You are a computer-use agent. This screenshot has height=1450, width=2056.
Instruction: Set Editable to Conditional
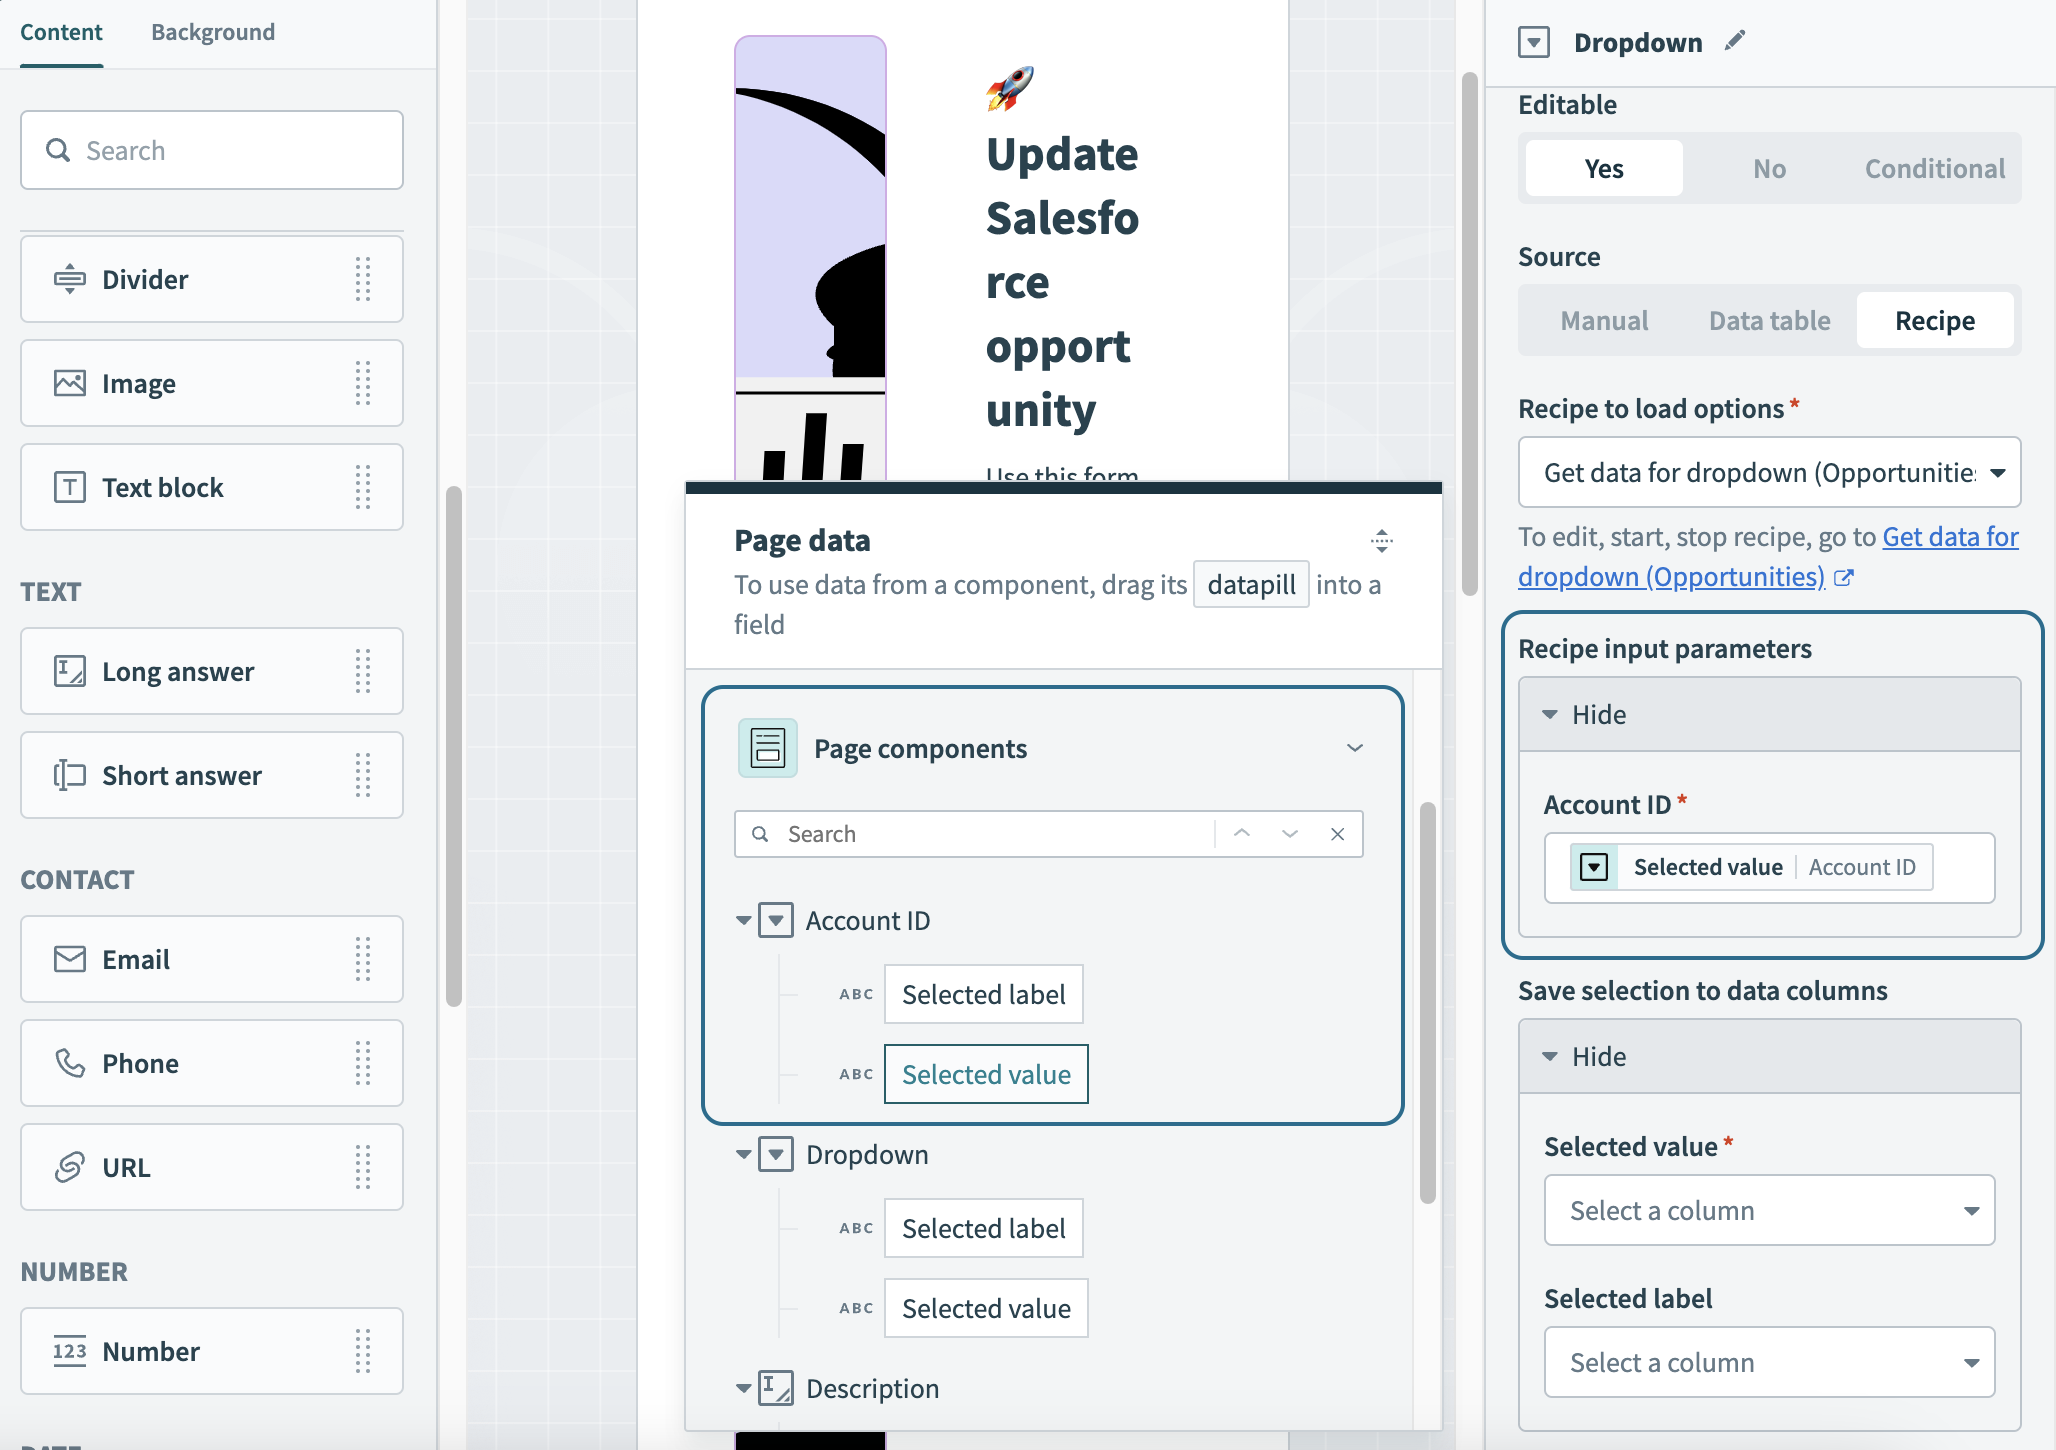tap(1935, 168)
